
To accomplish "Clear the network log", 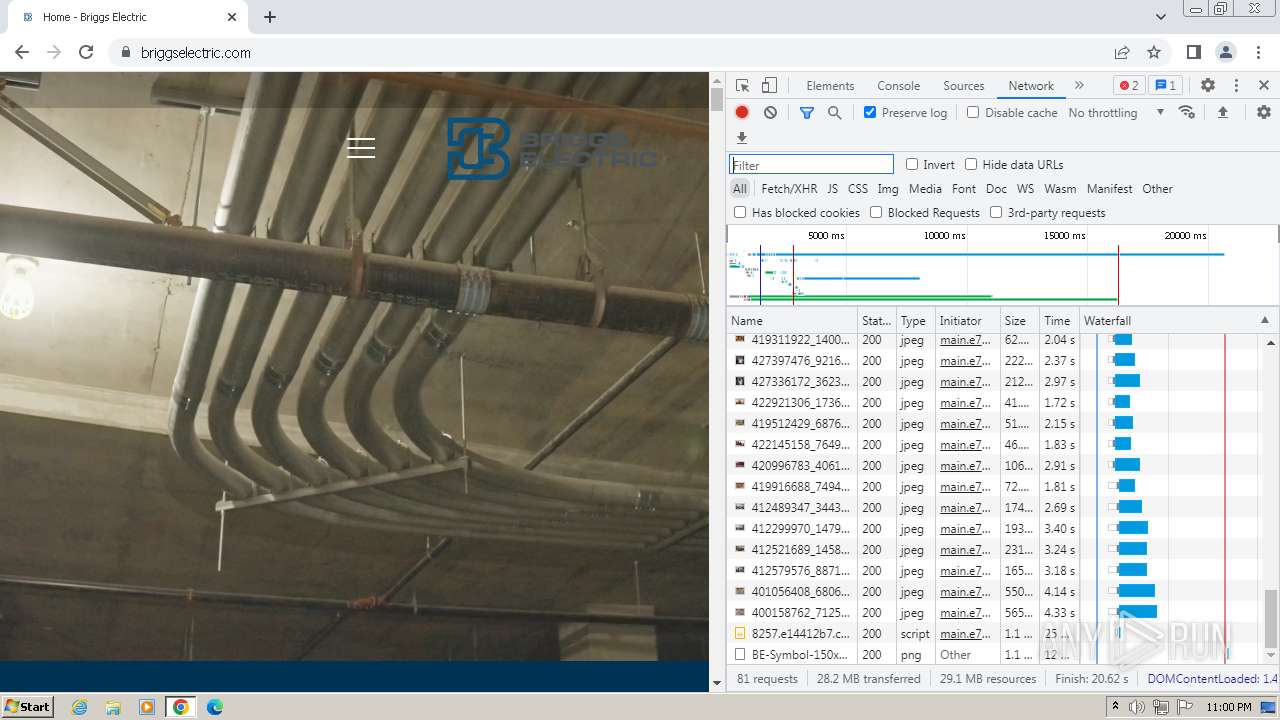I will [770, 113].
